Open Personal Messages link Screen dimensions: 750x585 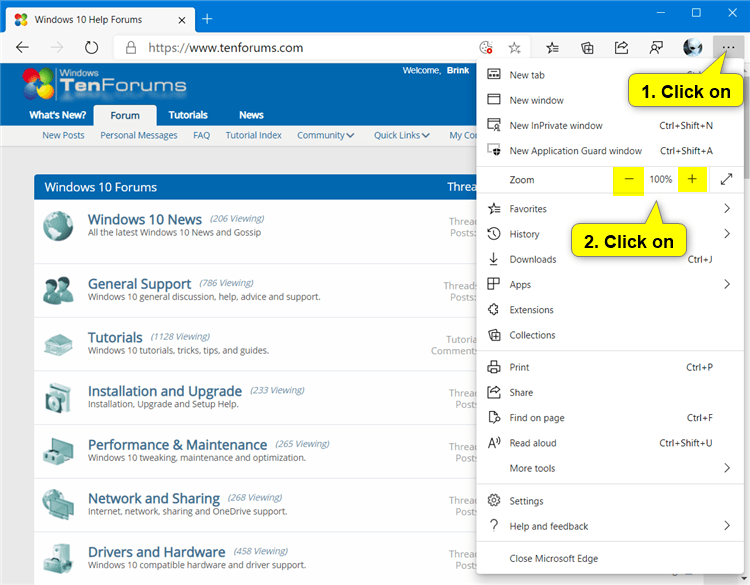(139, 135)
